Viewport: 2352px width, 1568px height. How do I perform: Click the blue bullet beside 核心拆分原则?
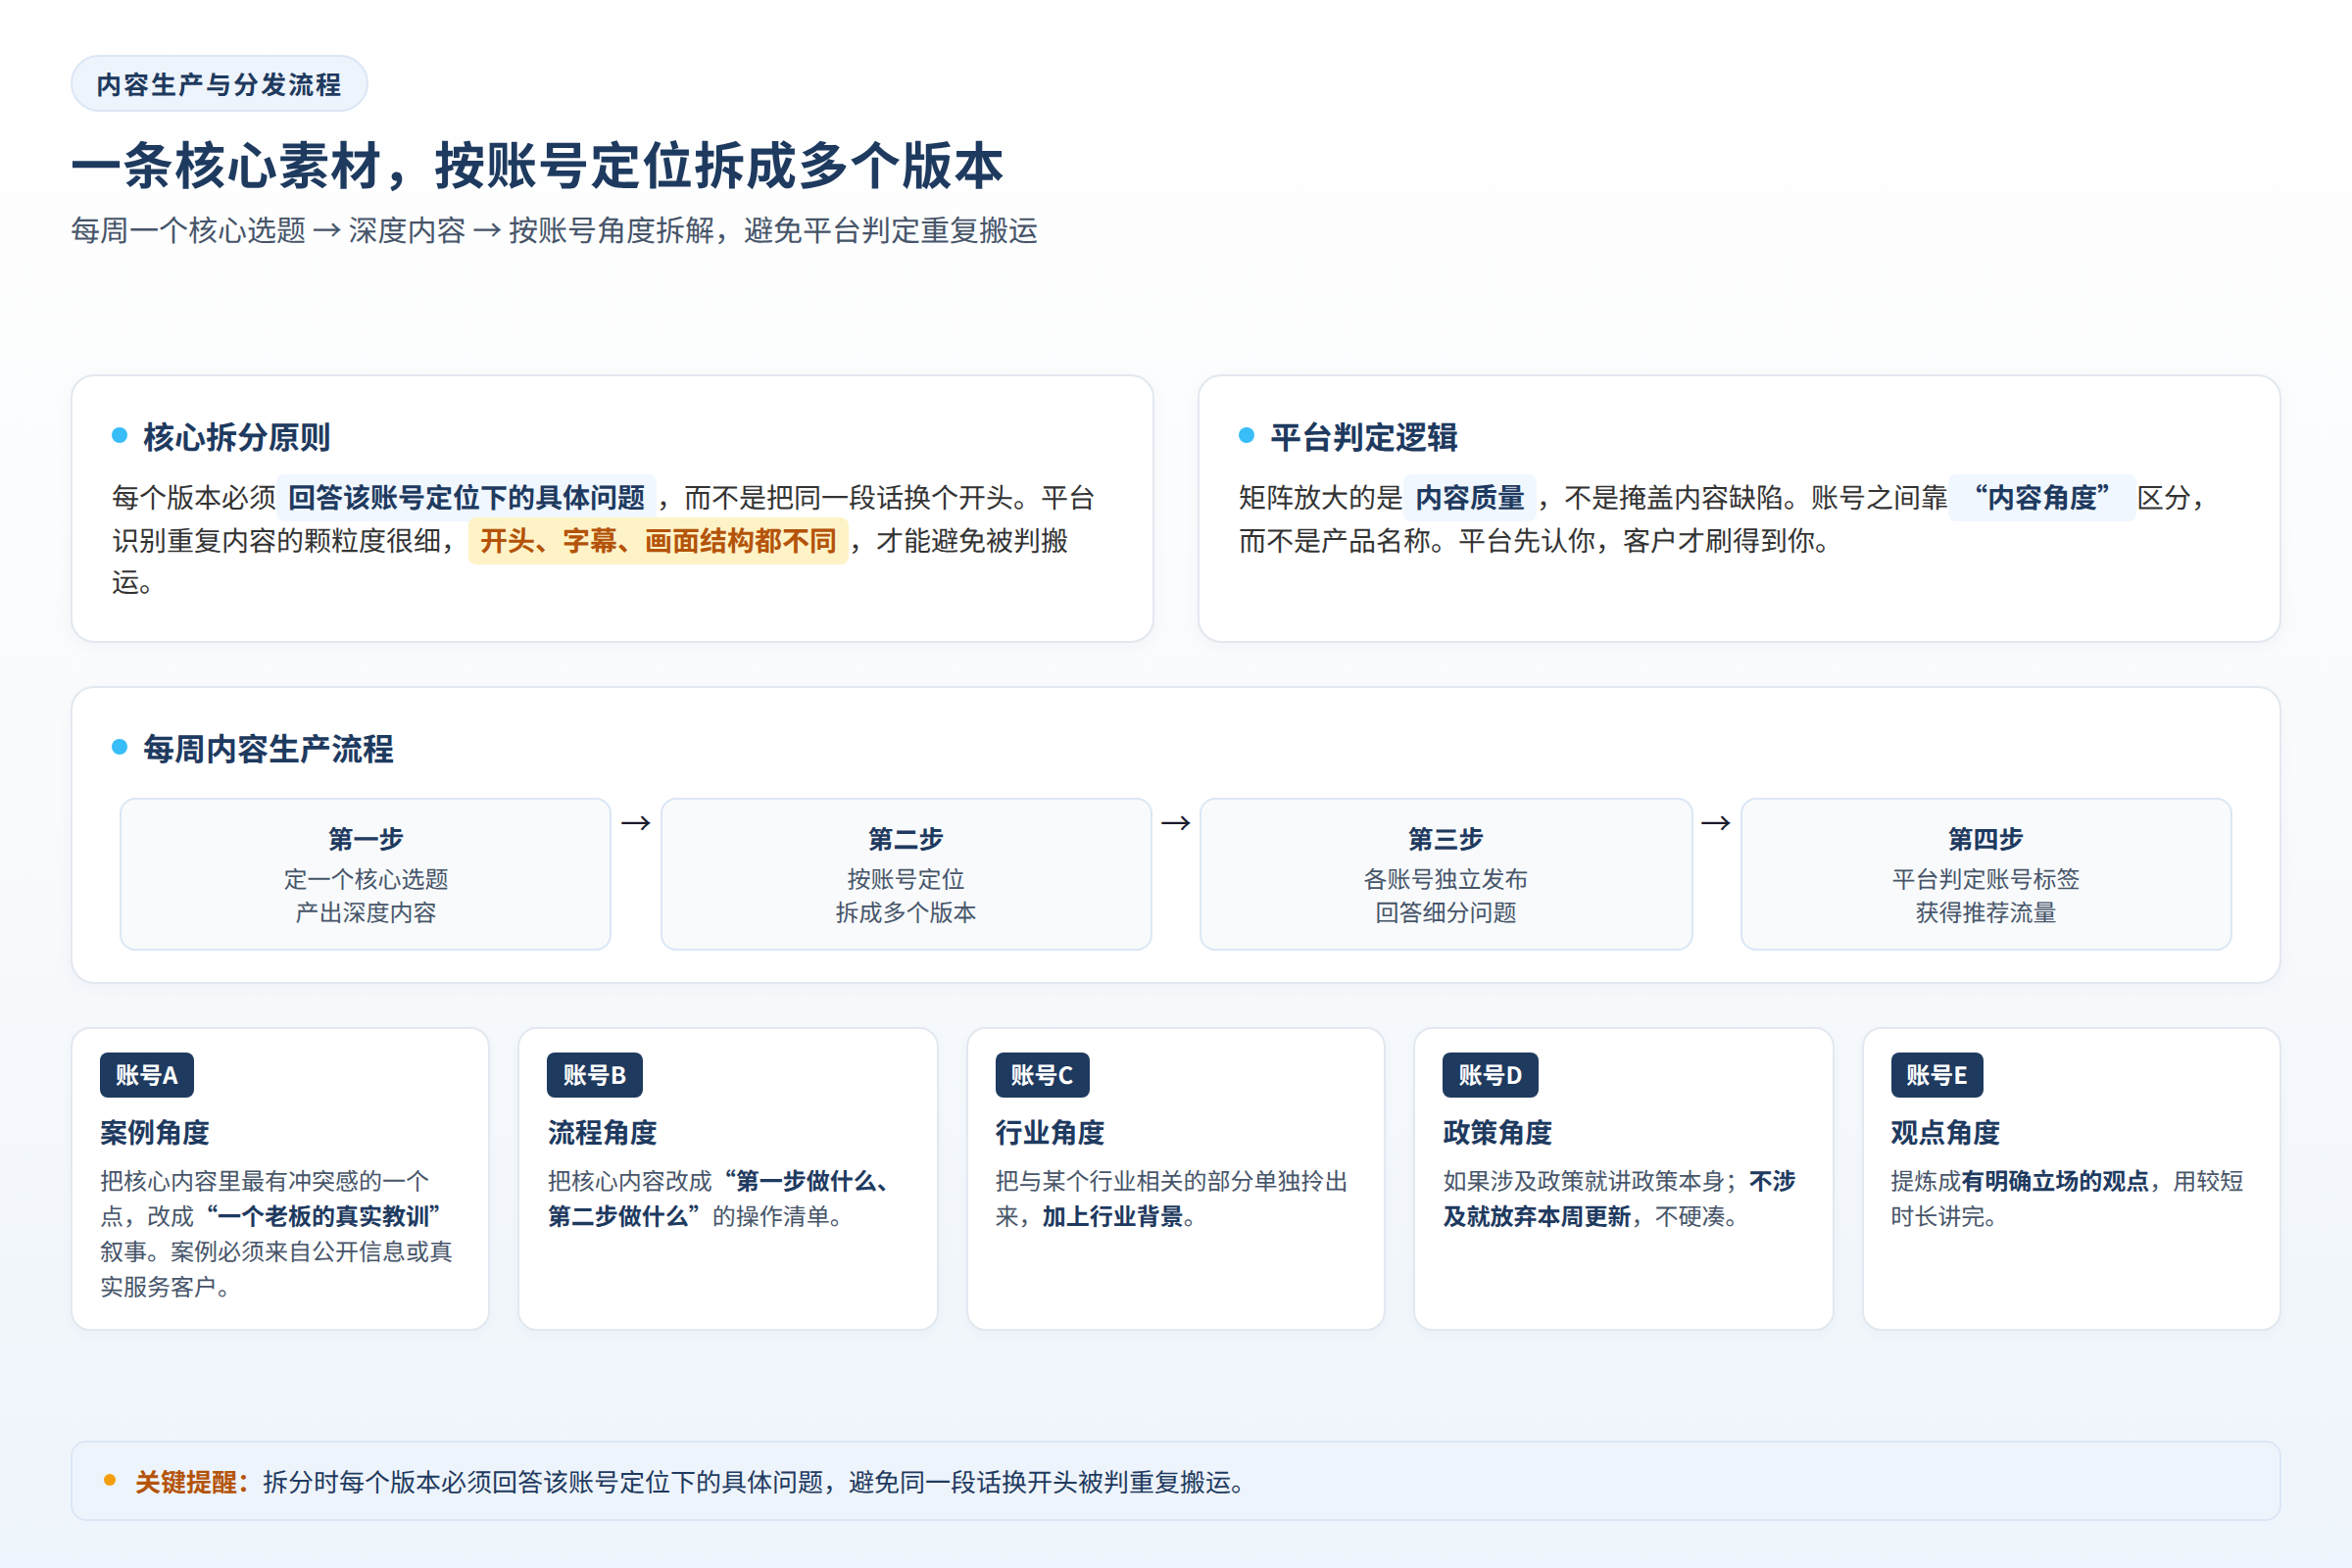click(x=120, y=435)
